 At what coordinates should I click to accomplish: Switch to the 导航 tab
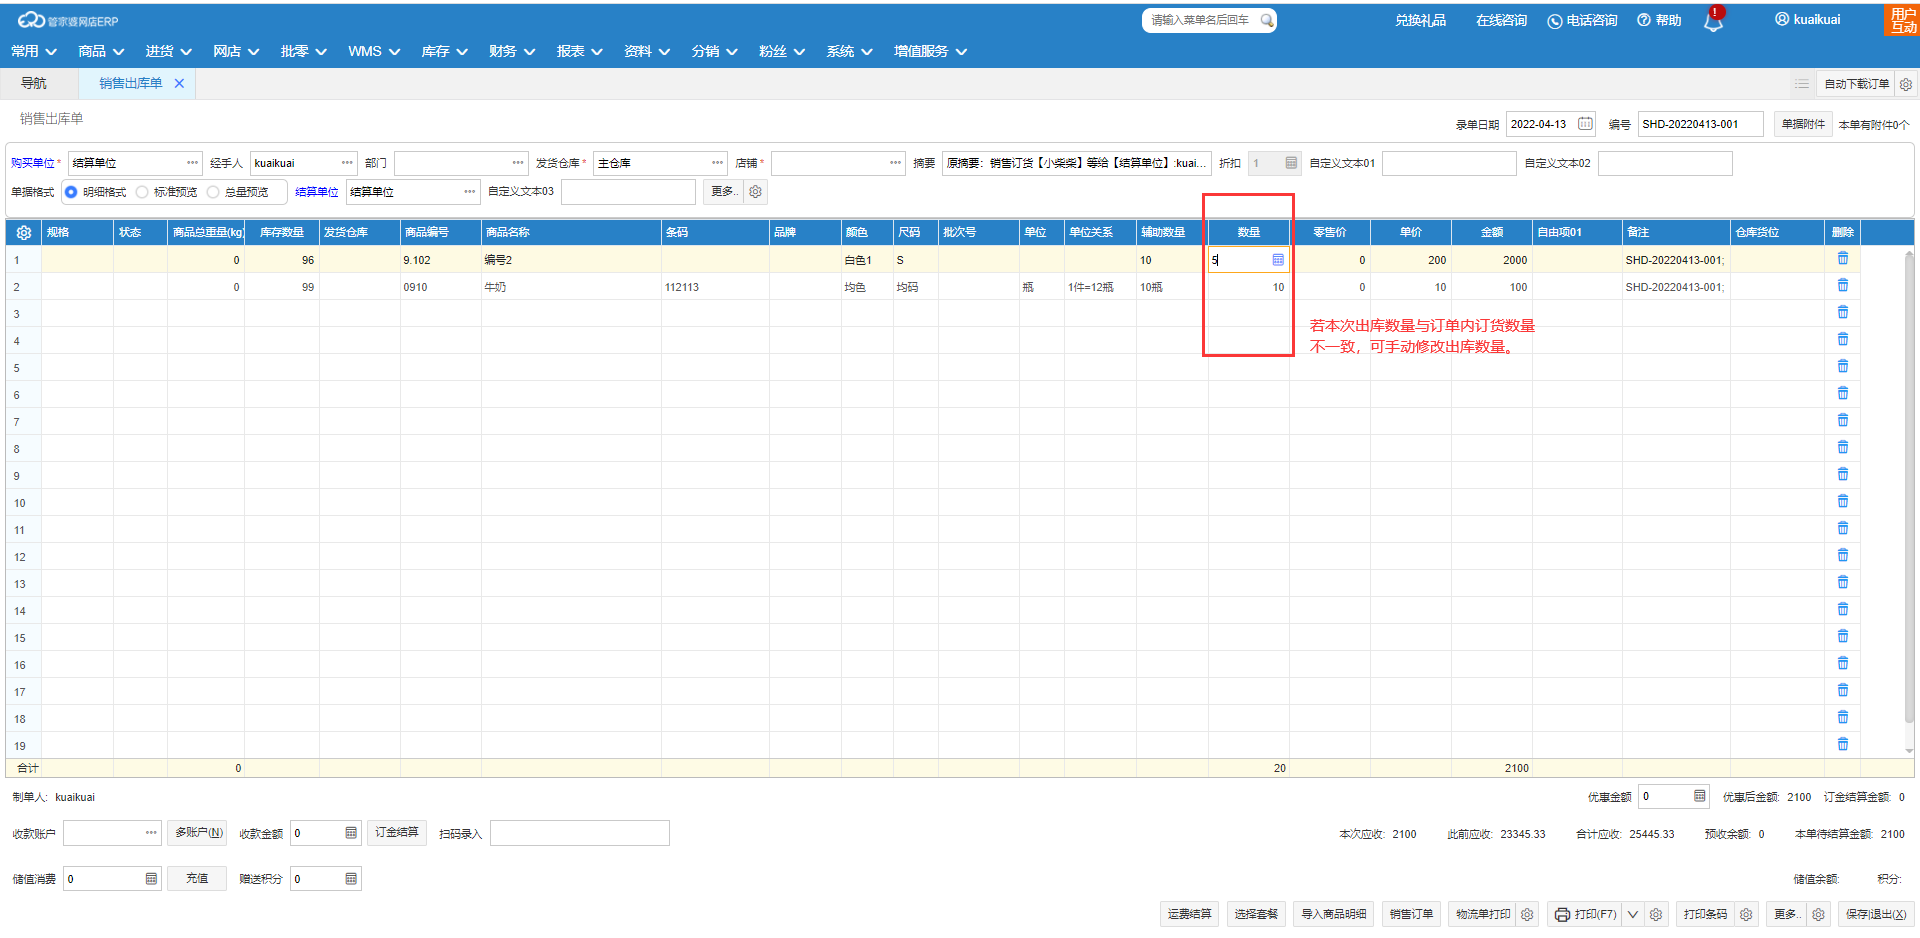click(x=34, y=83)
